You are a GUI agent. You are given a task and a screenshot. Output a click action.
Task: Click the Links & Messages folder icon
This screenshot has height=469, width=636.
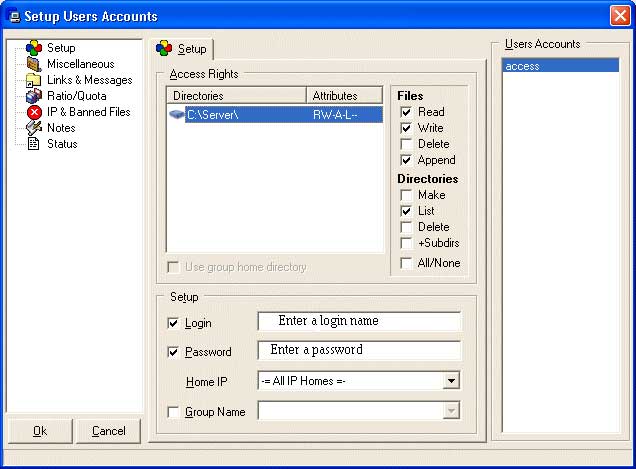coord(34,80)
